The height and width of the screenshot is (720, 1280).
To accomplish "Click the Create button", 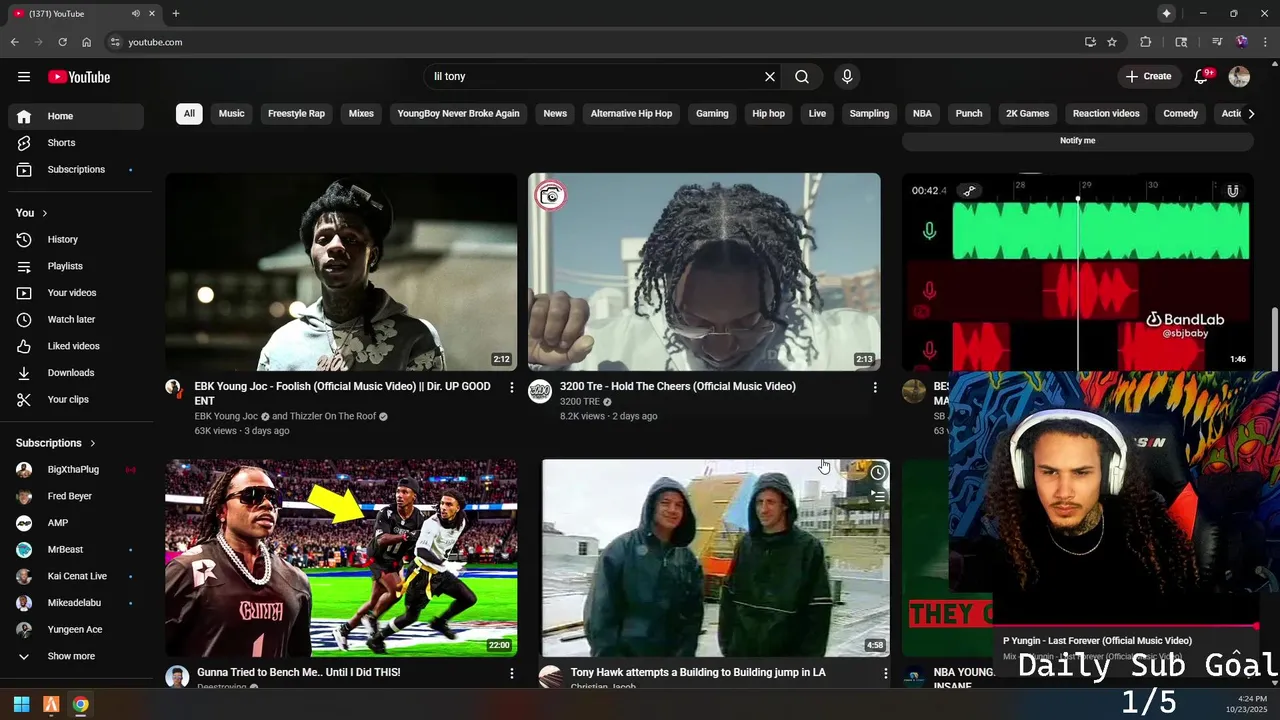I will (x=1148, y=77).
